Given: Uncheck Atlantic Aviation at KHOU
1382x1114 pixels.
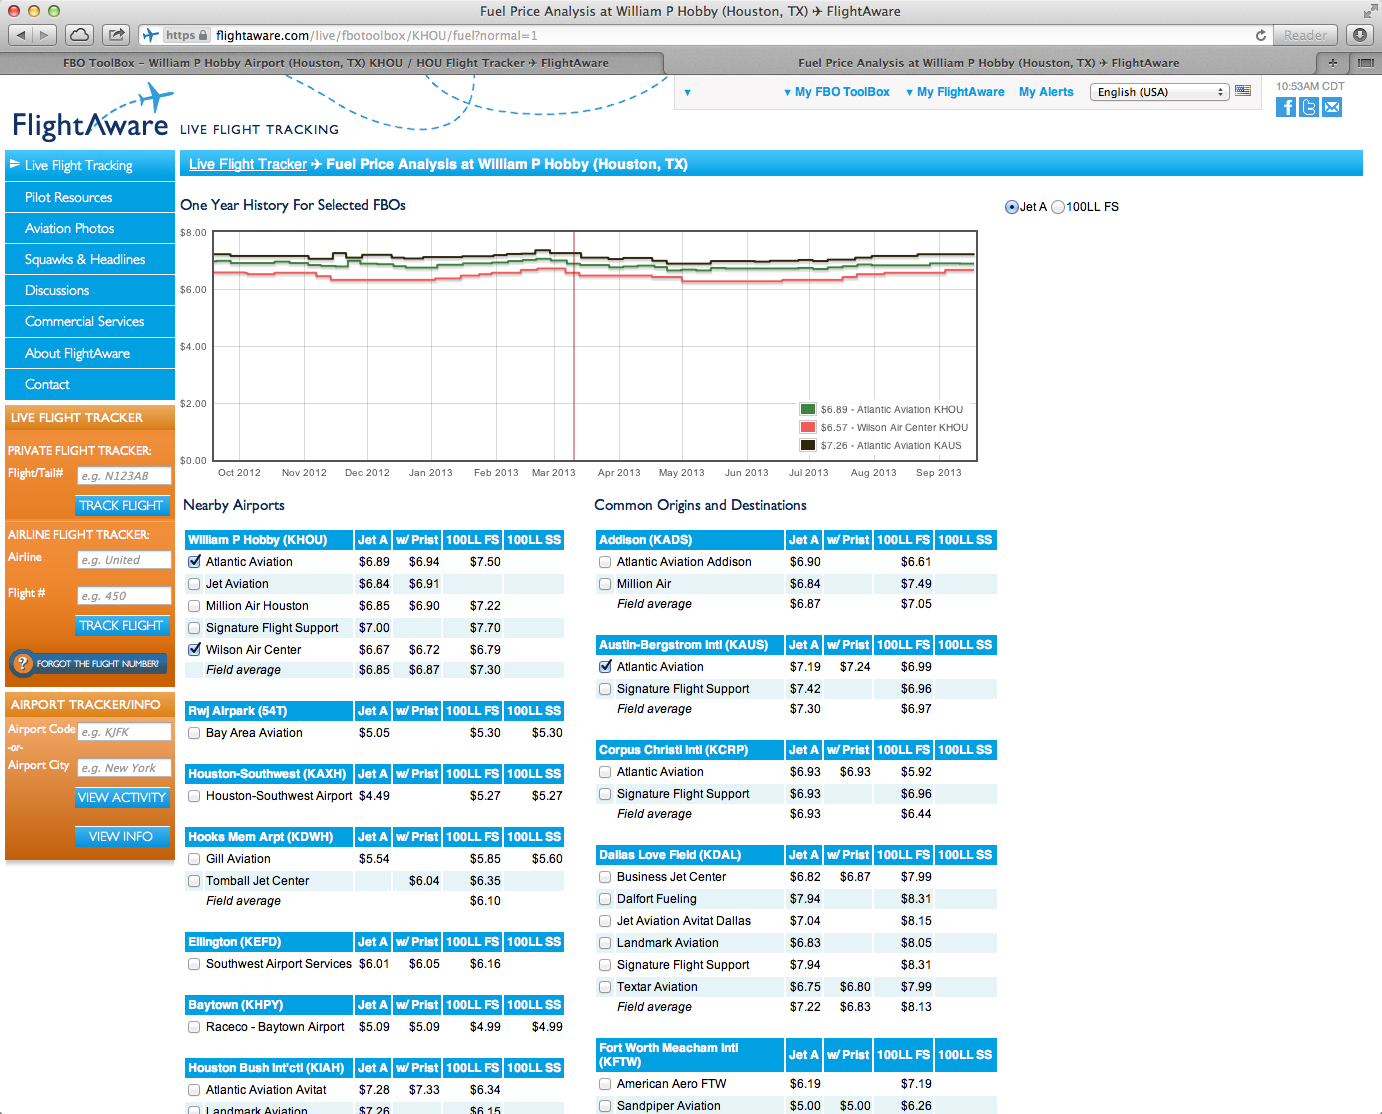Looking at the screenshot, I should (193, 561).
